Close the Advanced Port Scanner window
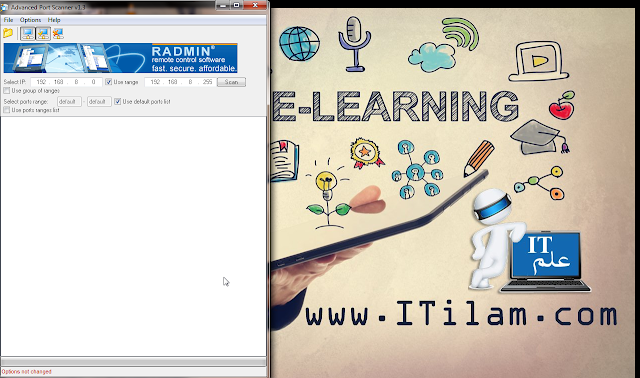Viewport: 640px width, 378px height. 255,5
